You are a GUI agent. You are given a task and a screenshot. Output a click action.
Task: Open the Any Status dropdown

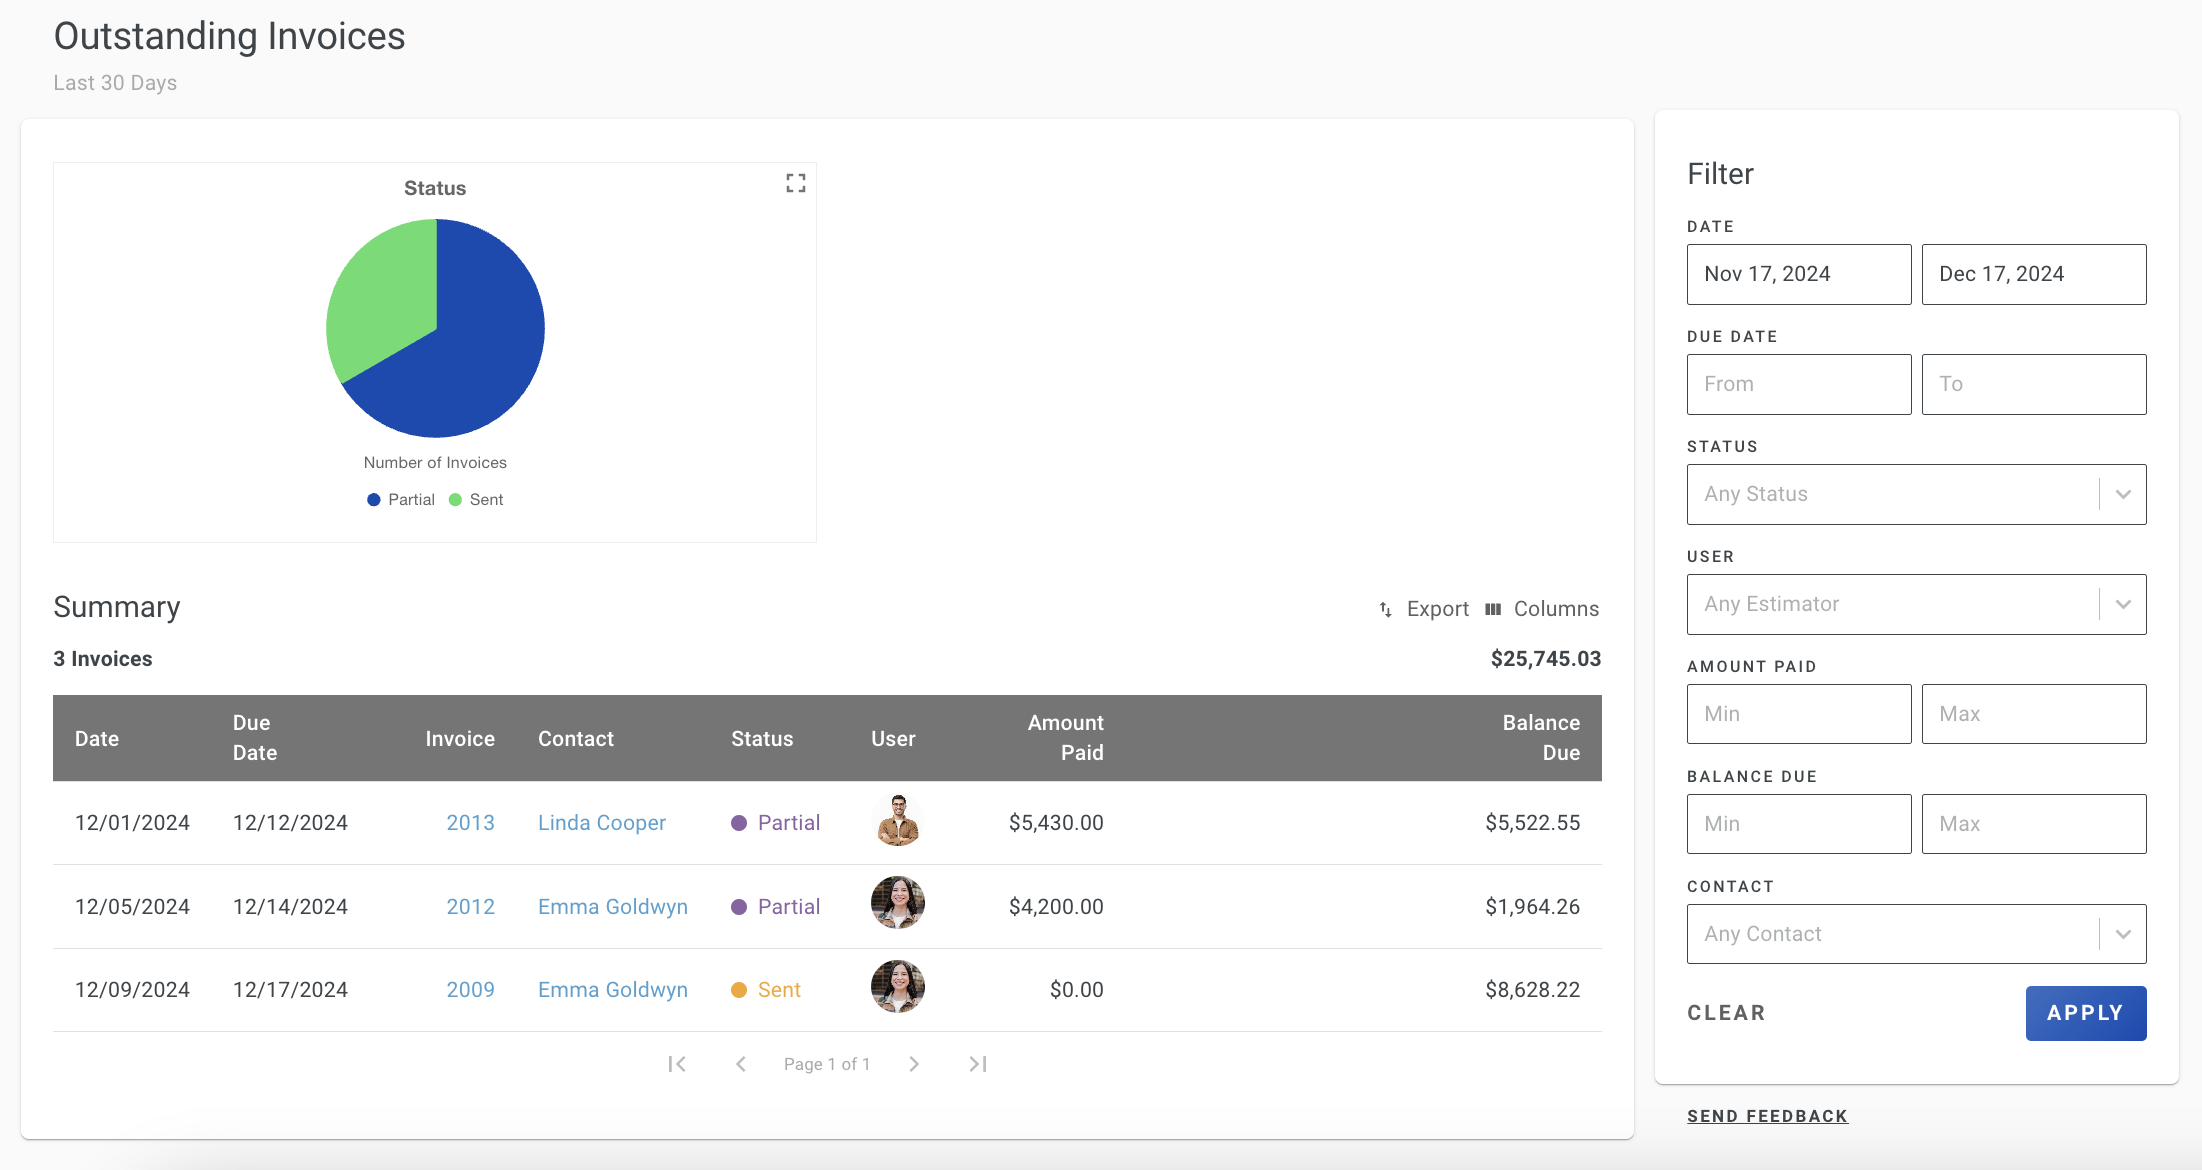pyautogui.click(x=1916, y=494)
